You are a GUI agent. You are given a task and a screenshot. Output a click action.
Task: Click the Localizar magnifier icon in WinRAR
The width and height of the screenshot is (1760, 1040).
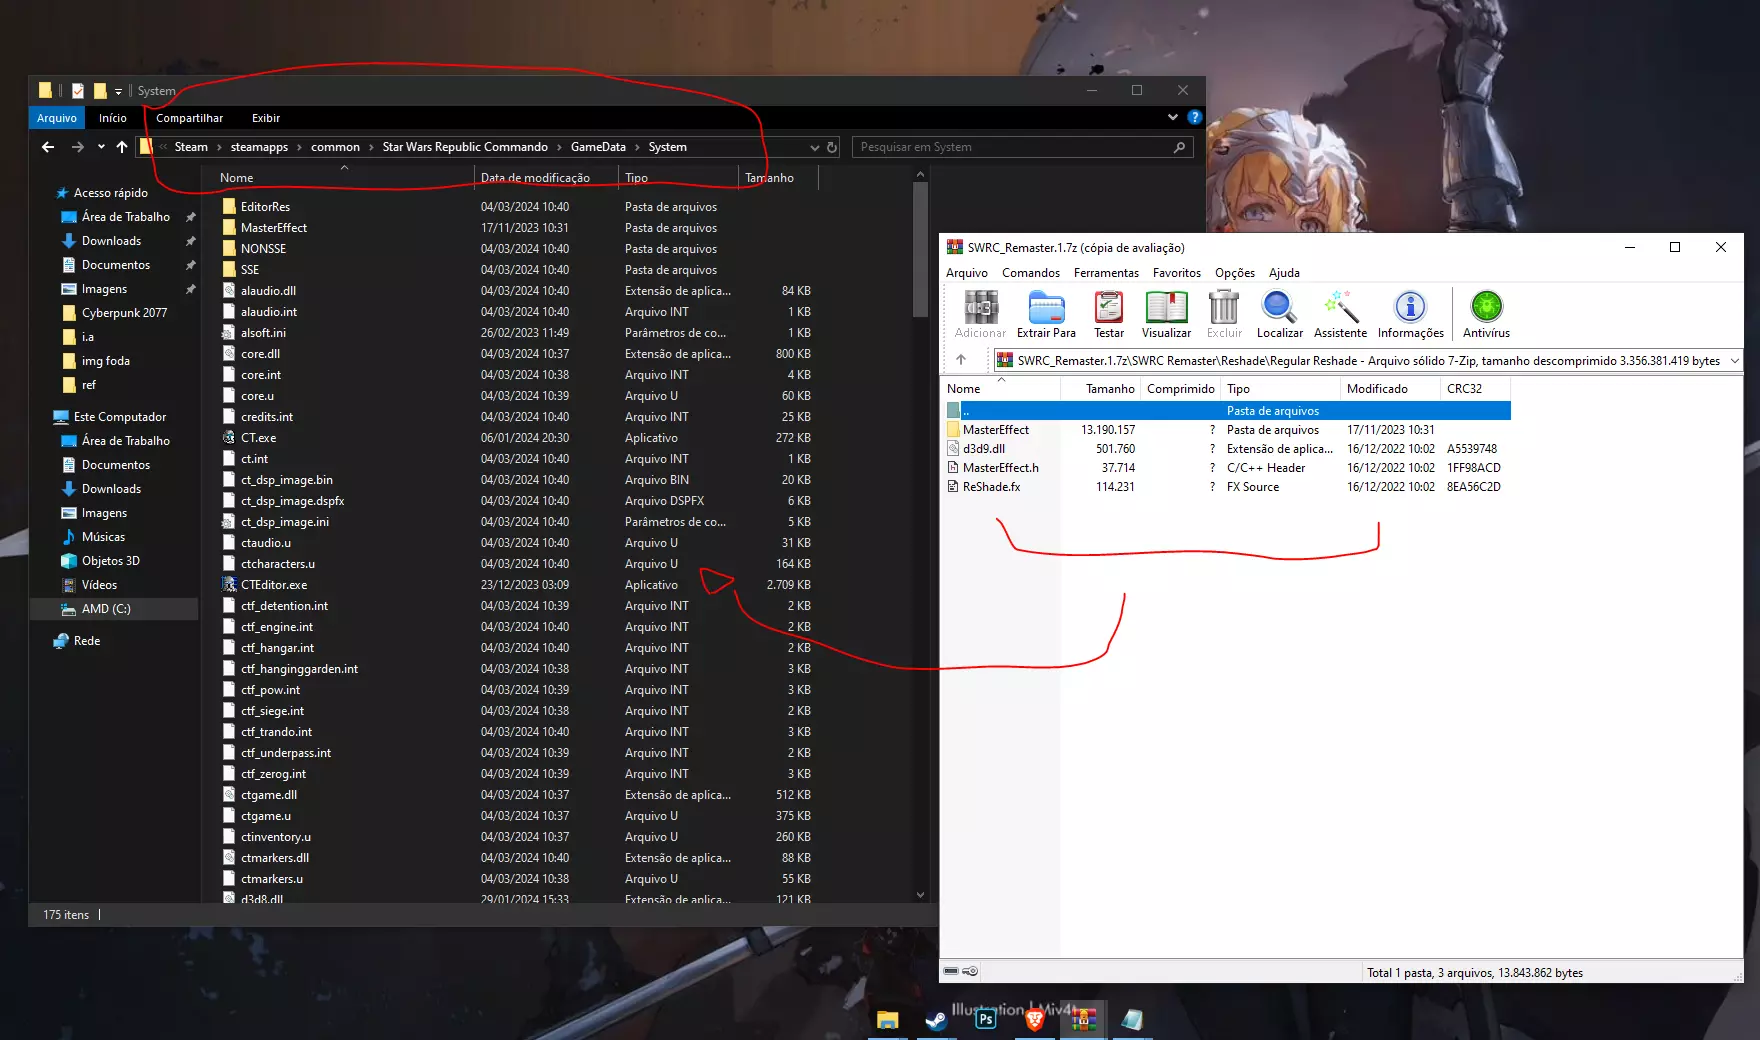pos(1279,315)
